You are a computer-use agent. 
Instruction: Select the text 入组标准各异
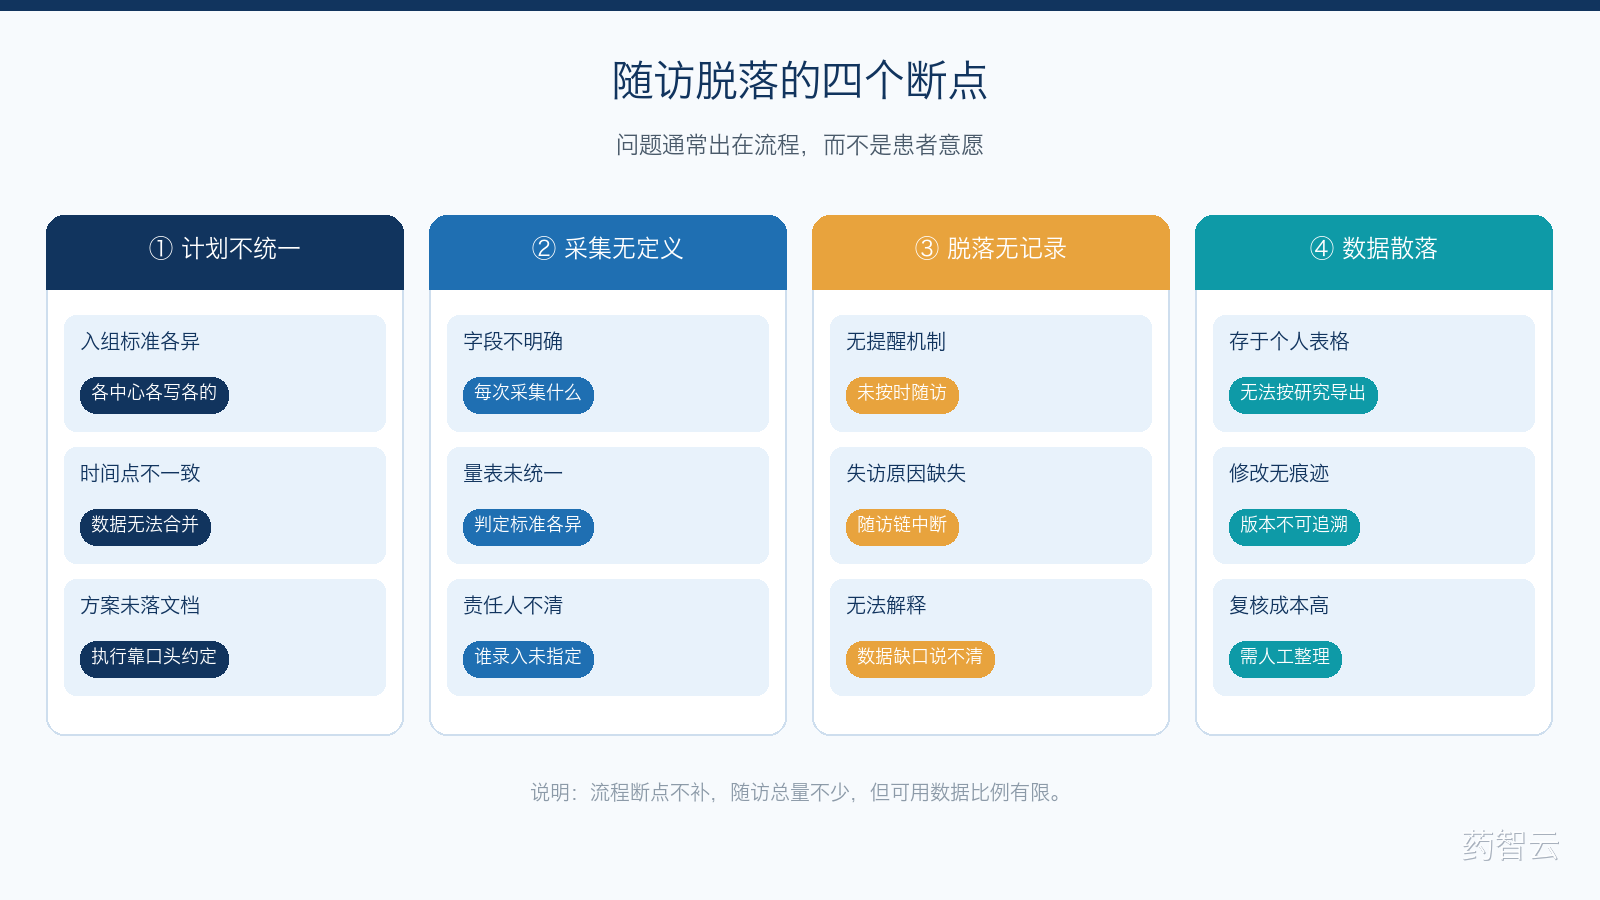tap(140, 341)
